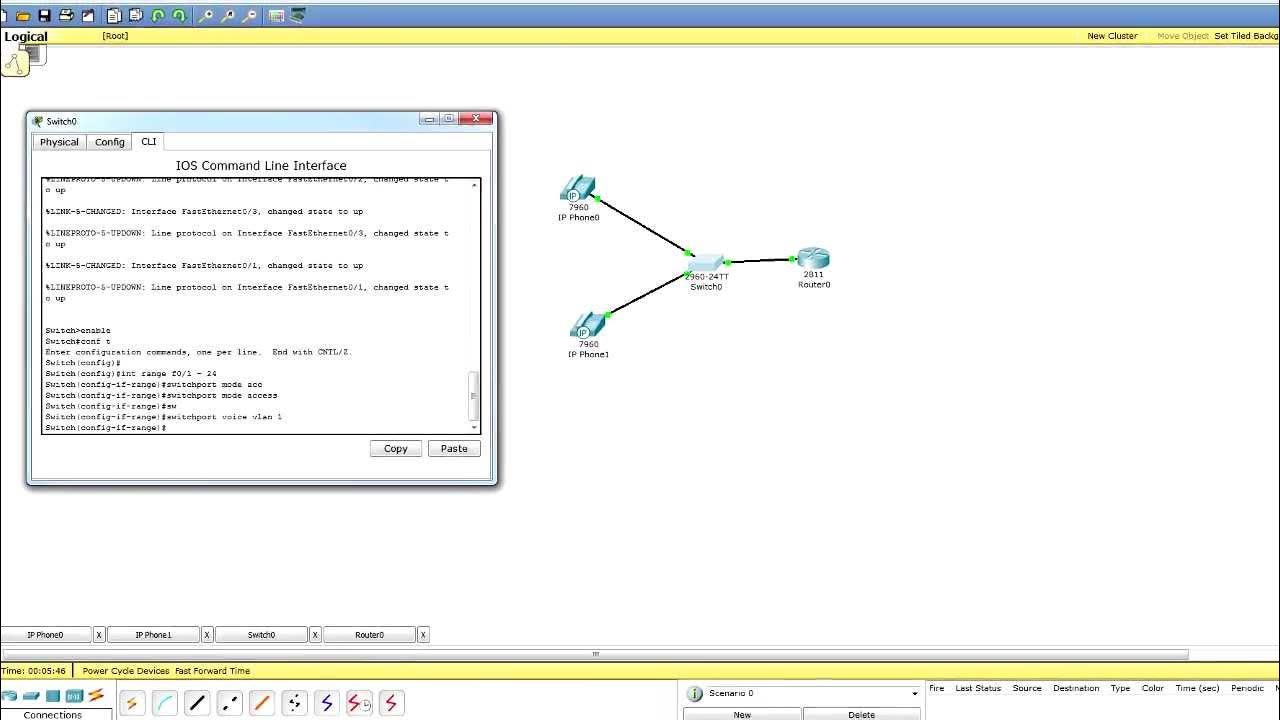Open a file with the folder icon
Screen dimensions: 1280x720
[x=23, y=16]
